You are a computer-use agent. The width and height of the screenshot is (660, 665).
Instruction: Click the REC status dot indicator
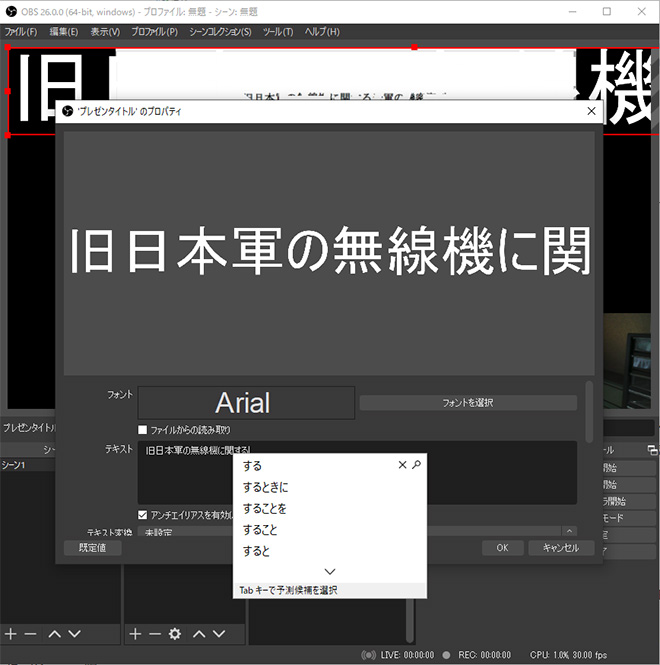coord(446,655)
